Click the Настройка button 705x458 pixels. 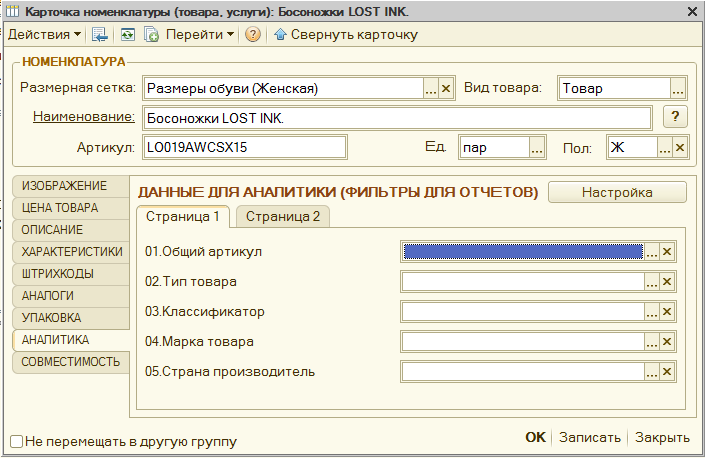point(617,192)
